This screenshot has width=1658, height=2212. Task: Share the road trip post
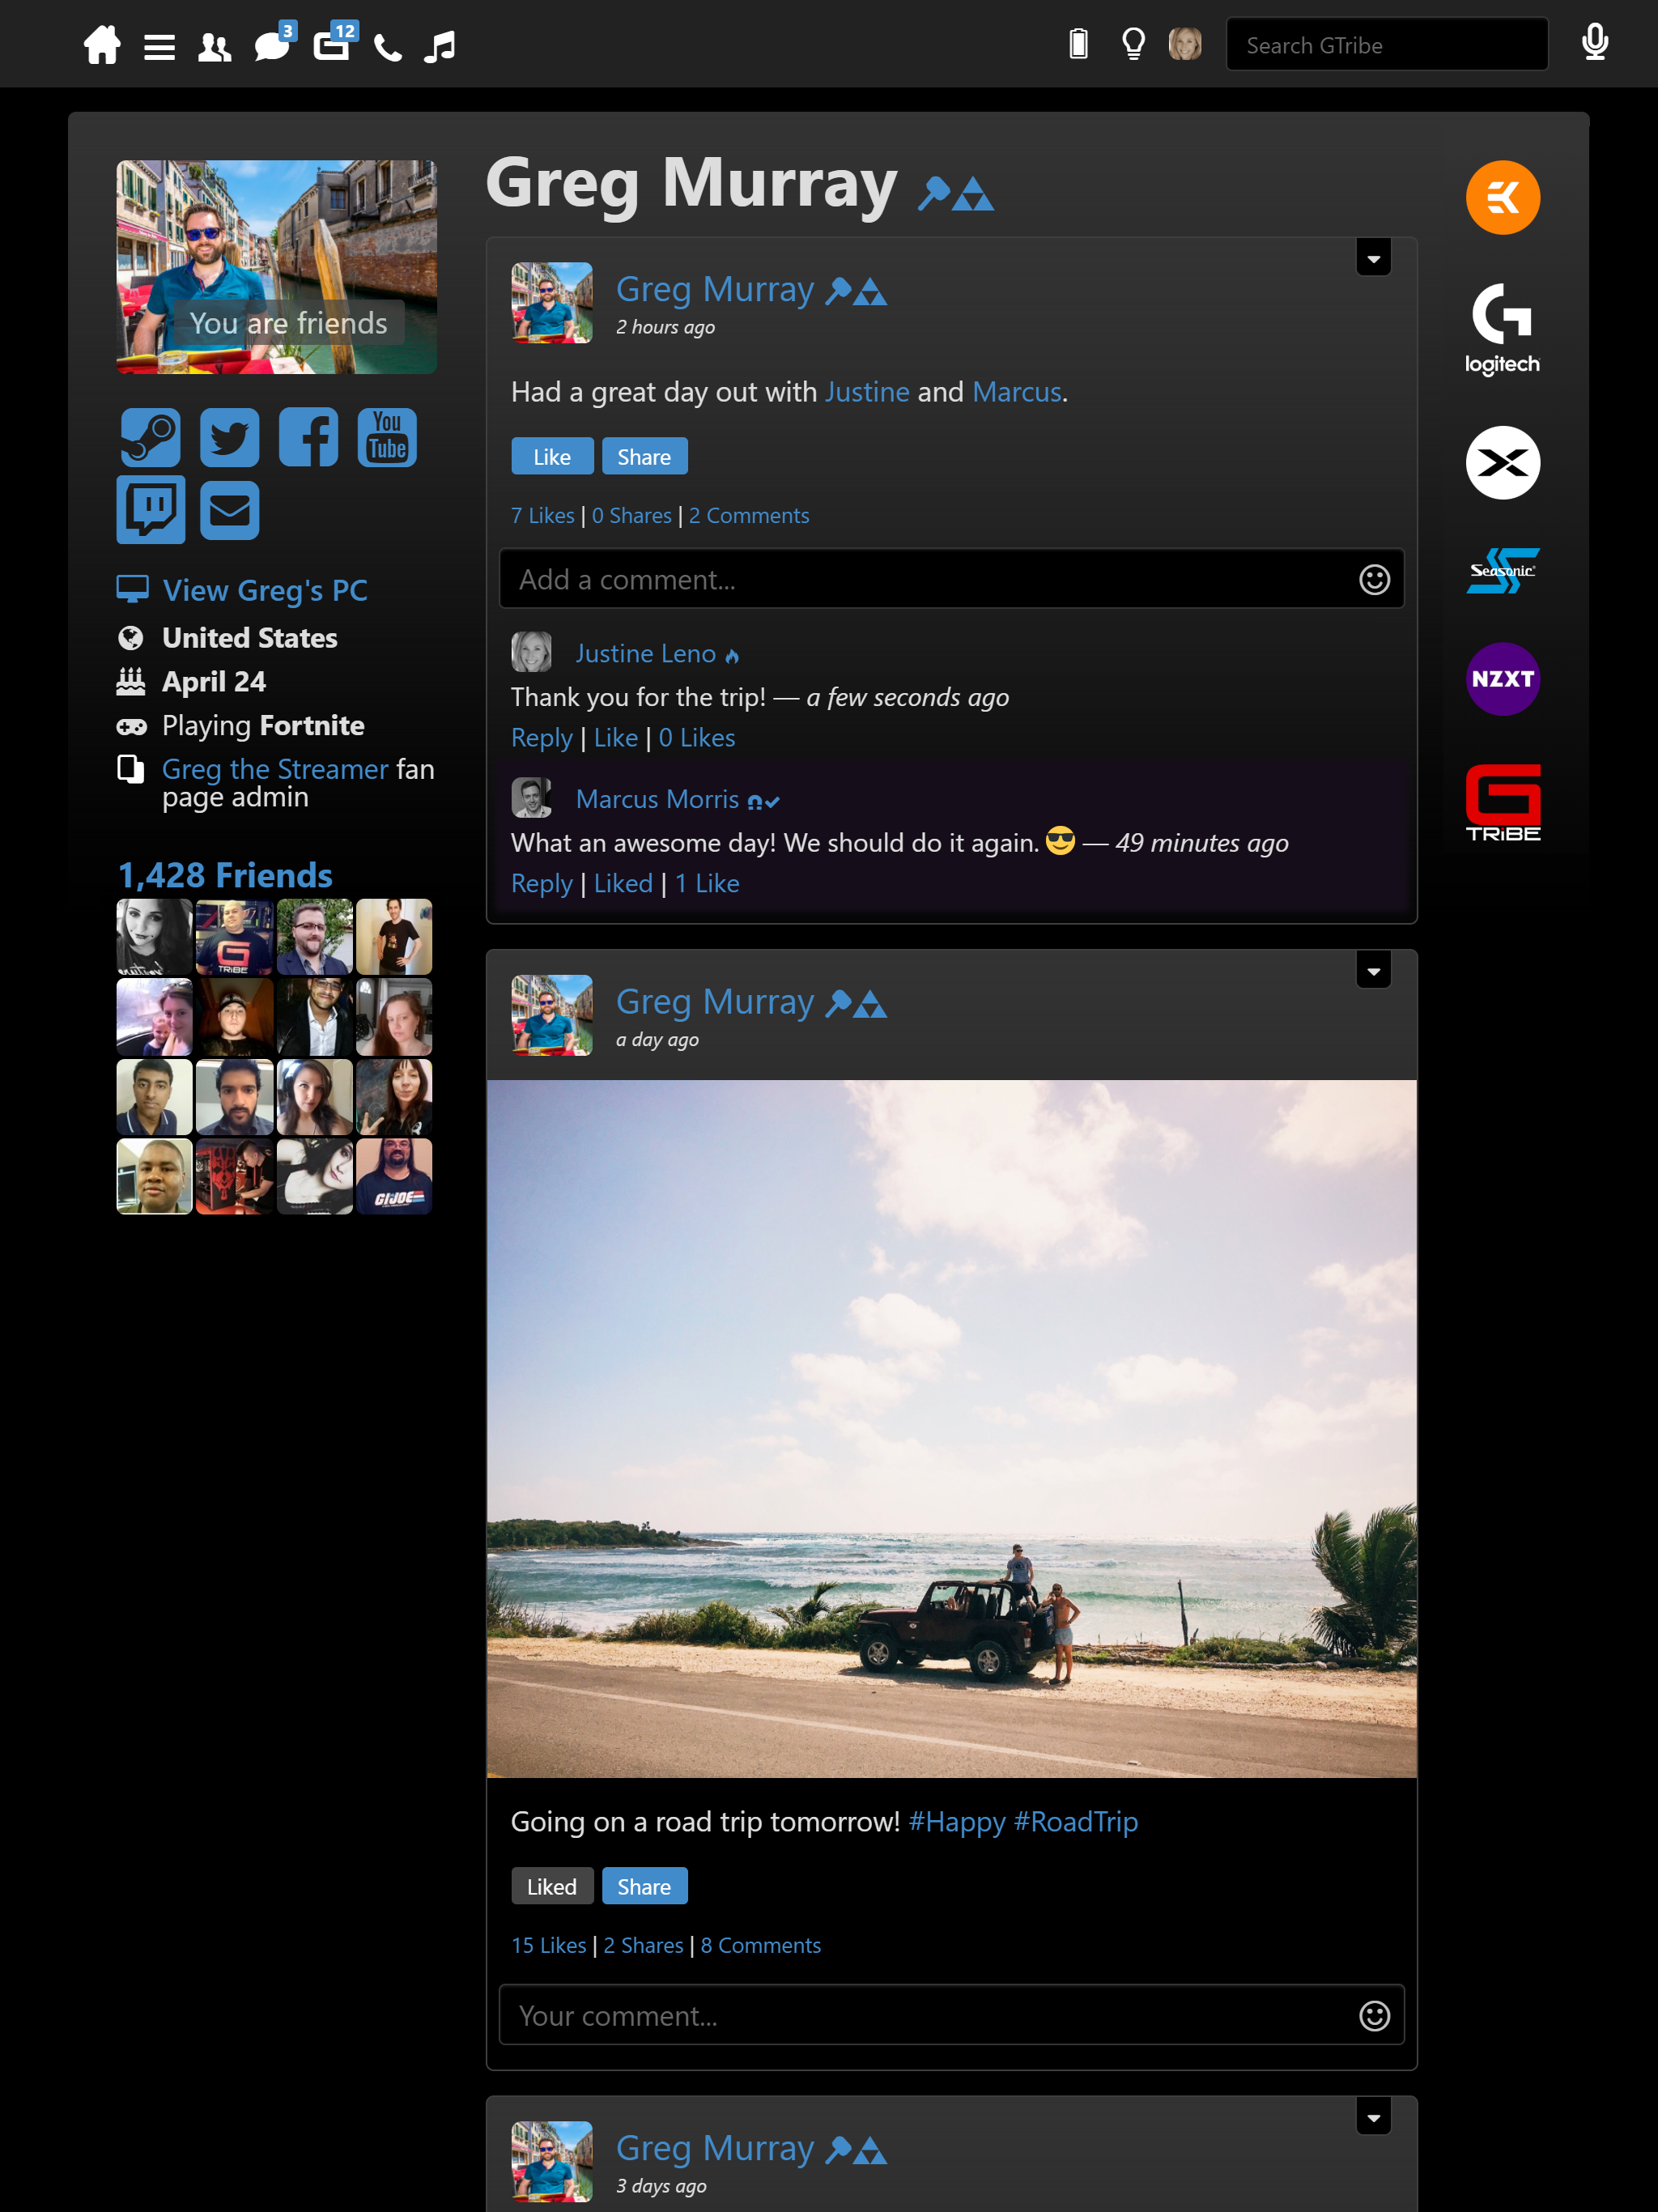tap(644, 1886)
